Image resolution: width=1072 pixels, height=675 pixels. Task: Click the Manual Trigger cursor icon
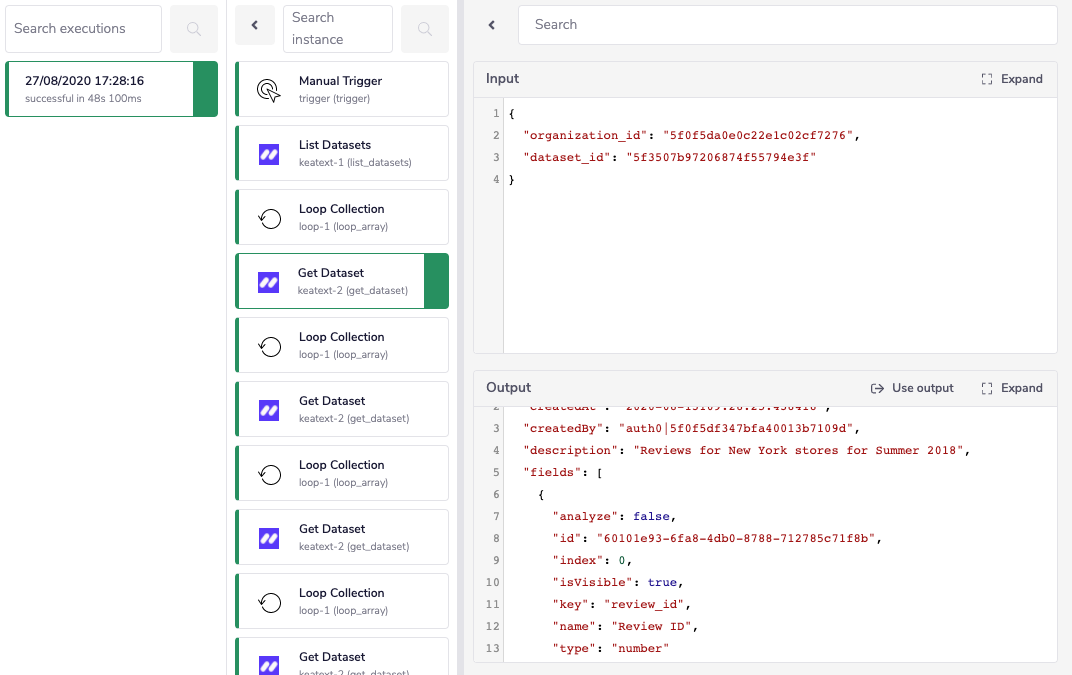[269, 90]
